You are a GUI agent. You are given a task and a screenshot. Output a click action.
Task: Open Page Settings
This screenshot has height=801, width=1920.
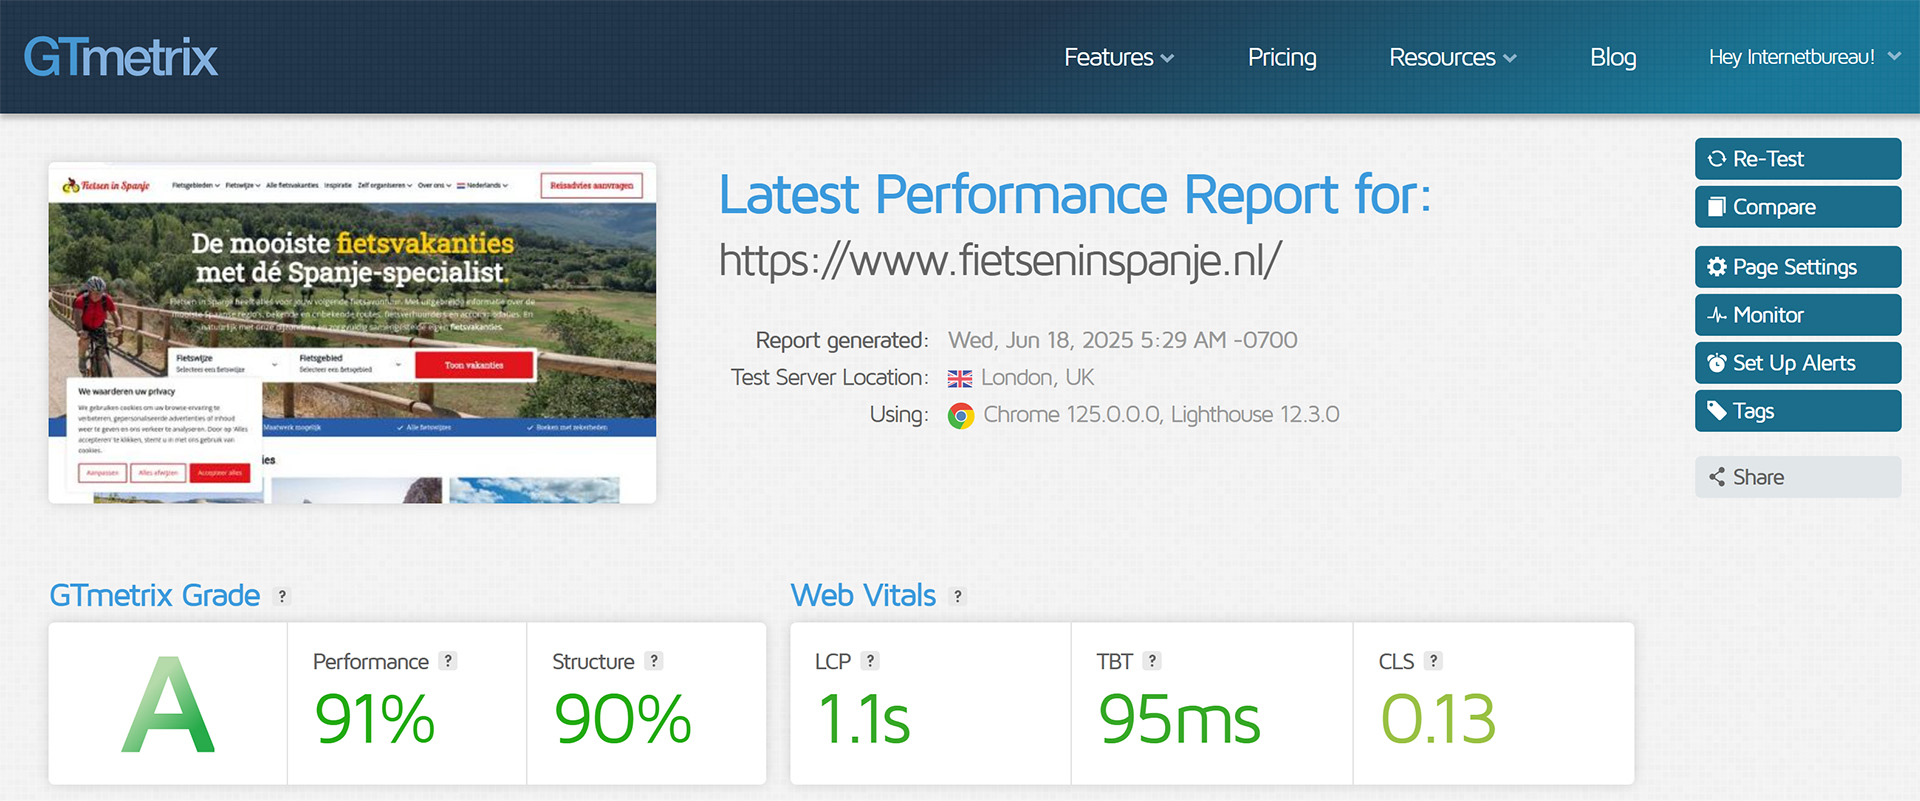[1798, 267]
